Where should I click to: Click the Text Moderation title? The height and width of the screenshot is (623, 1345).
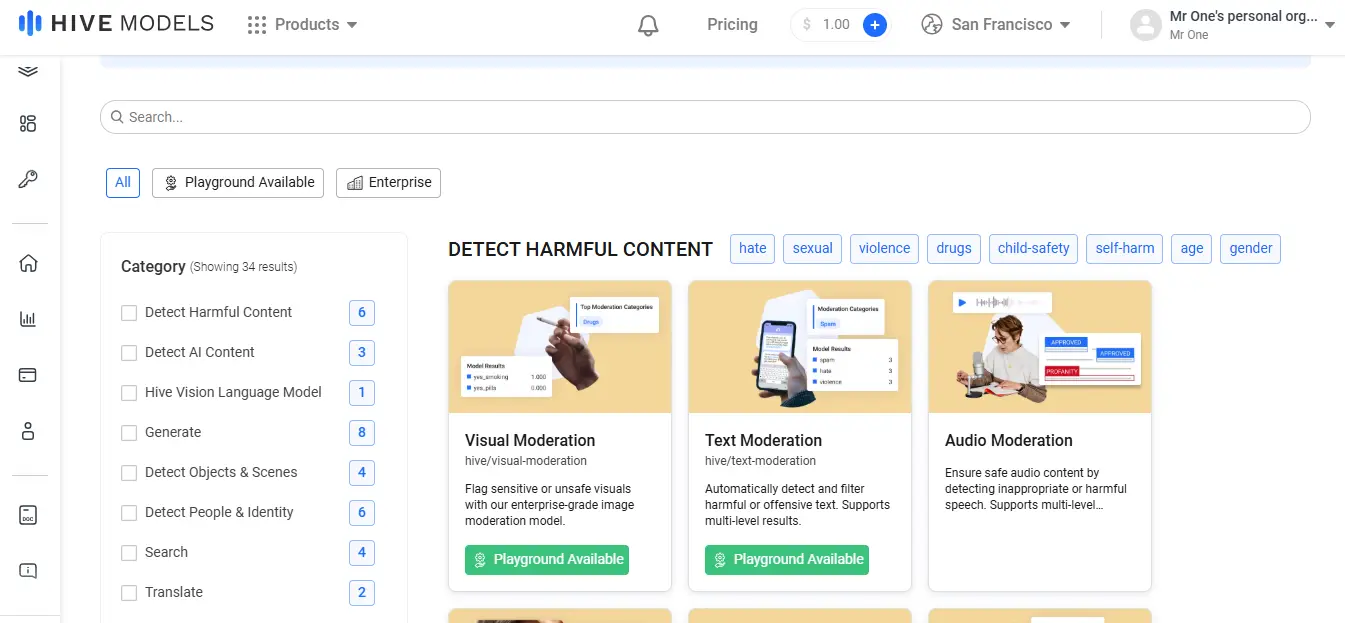click(763, 440)
